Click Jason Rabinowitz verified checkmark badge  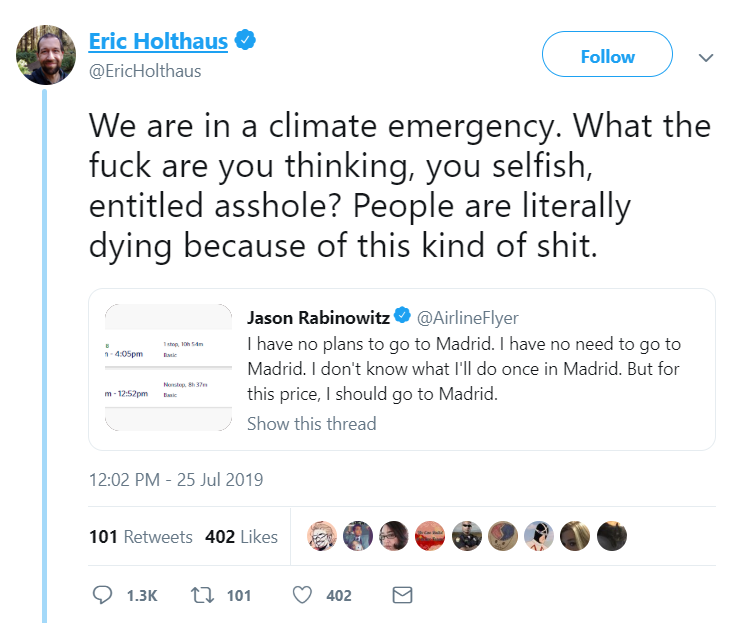pyautogui.click(x=402, y=315)
